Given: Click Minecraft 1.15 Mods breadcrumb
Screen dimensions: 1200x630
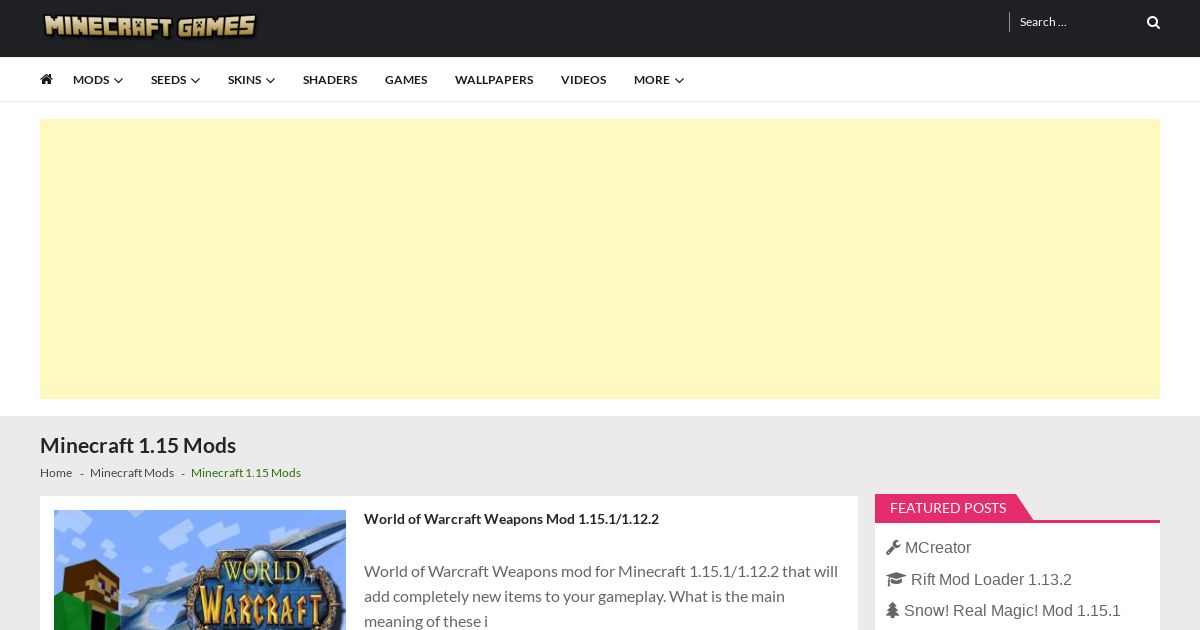Looking at the screenshot, I should [x=246, y=473].
